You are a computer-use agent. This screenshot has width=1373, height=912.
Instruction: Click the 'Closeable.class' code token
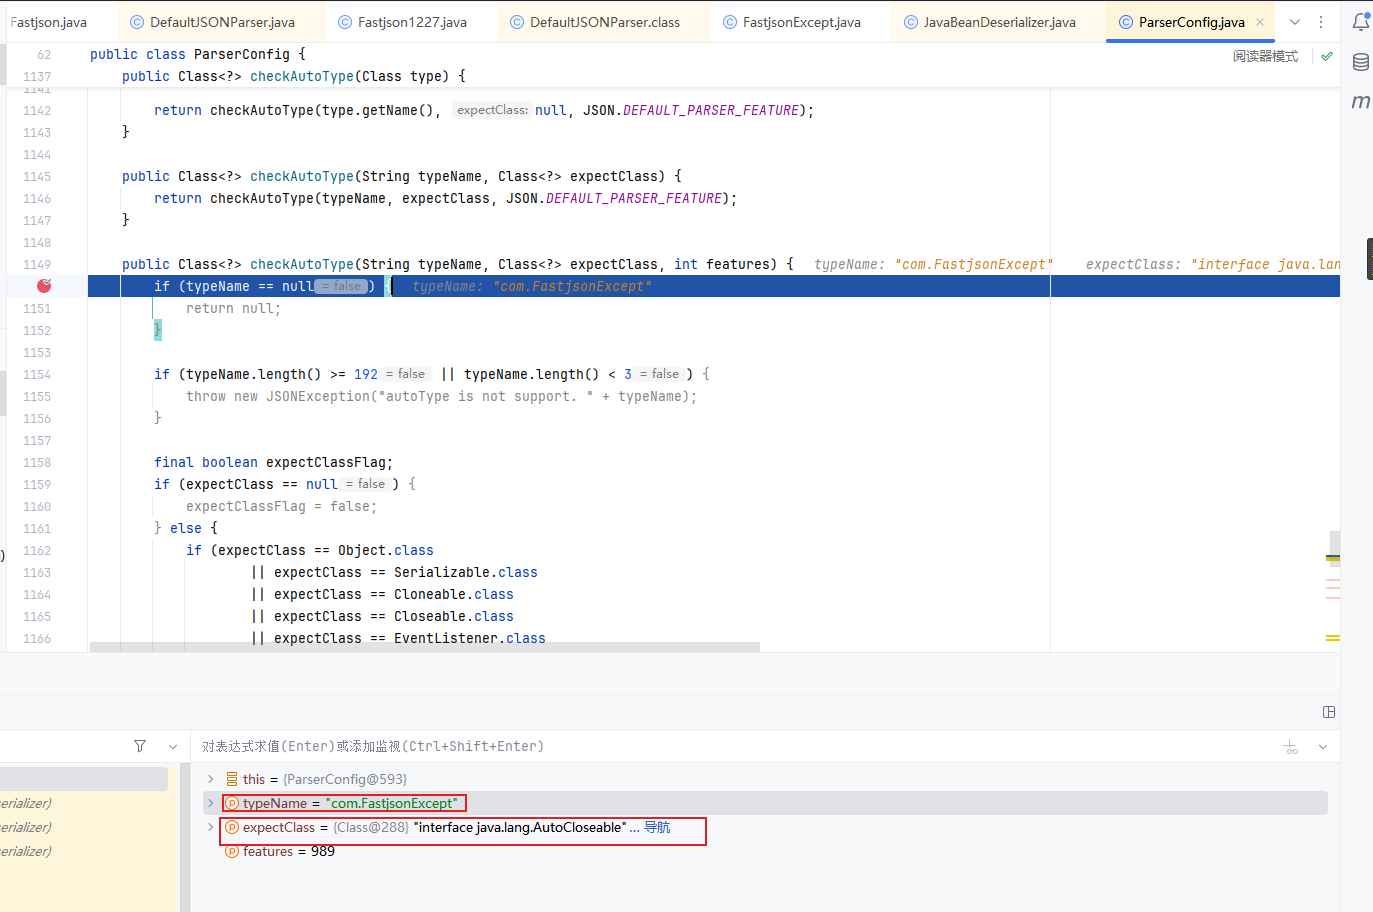pos(454,616)
